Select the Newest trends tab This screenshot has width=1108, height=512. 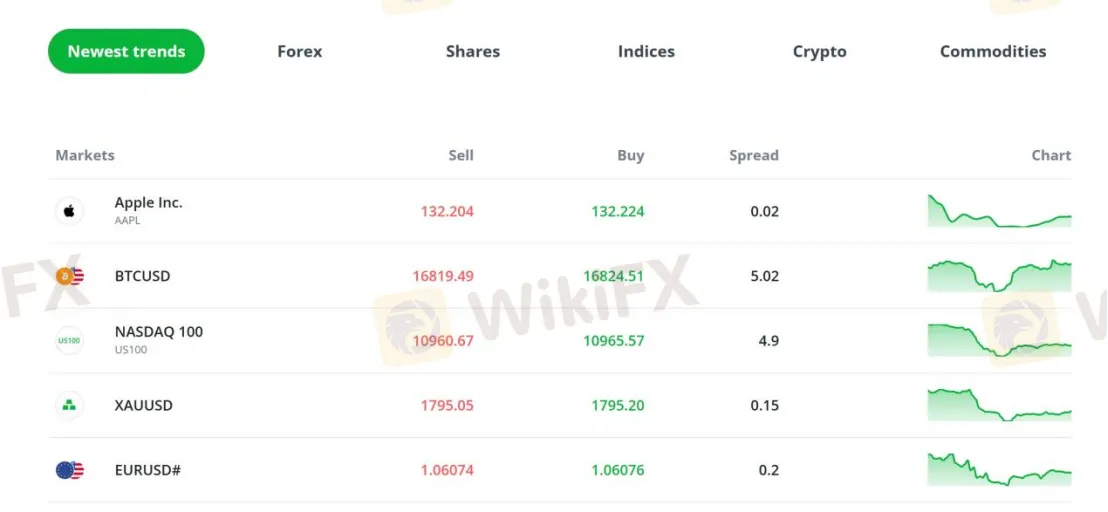coord(126,51)
